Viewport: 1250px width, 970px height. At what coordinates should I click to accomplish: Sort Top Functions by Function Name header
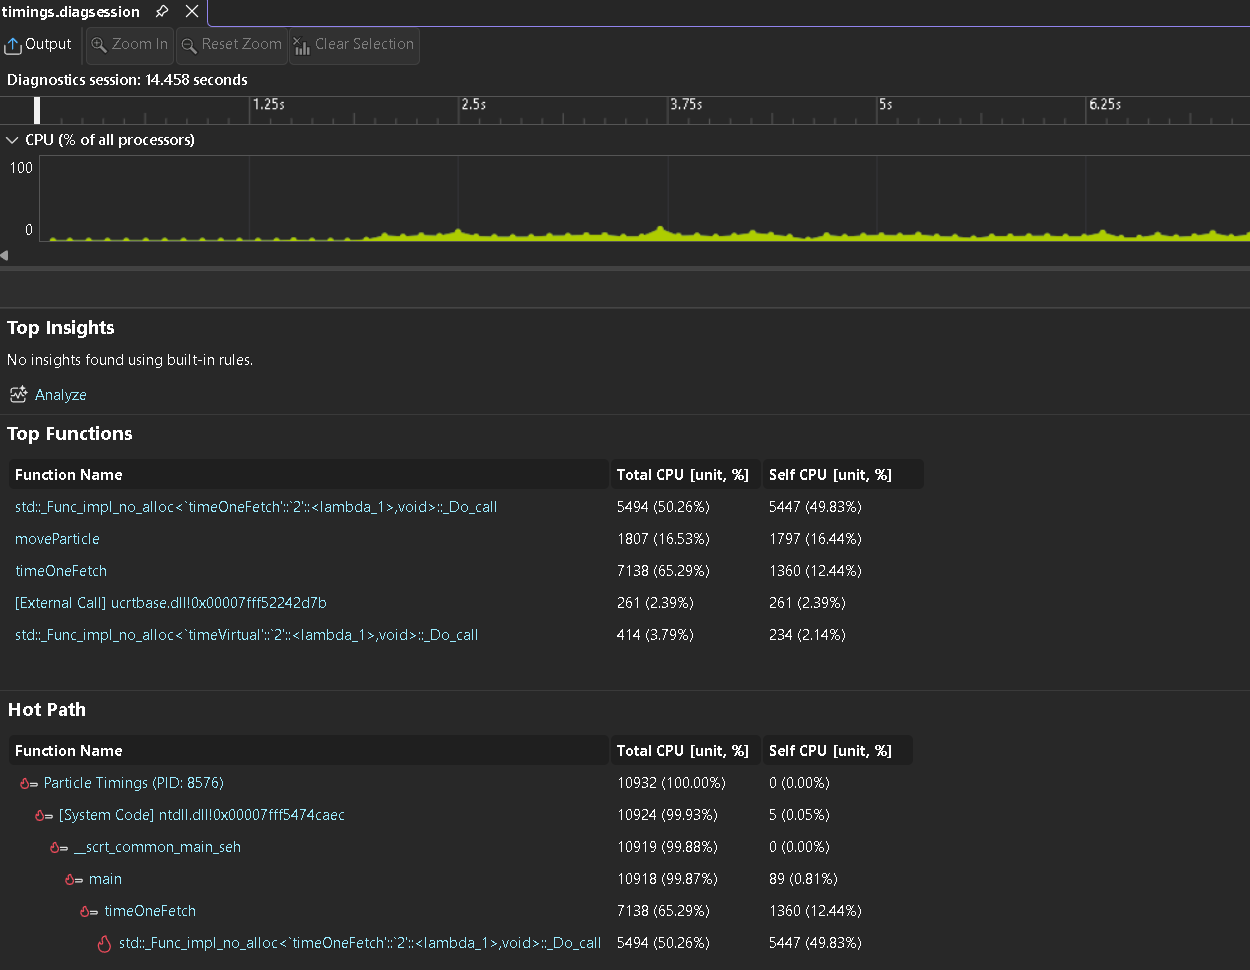click(x=309, y=475)
